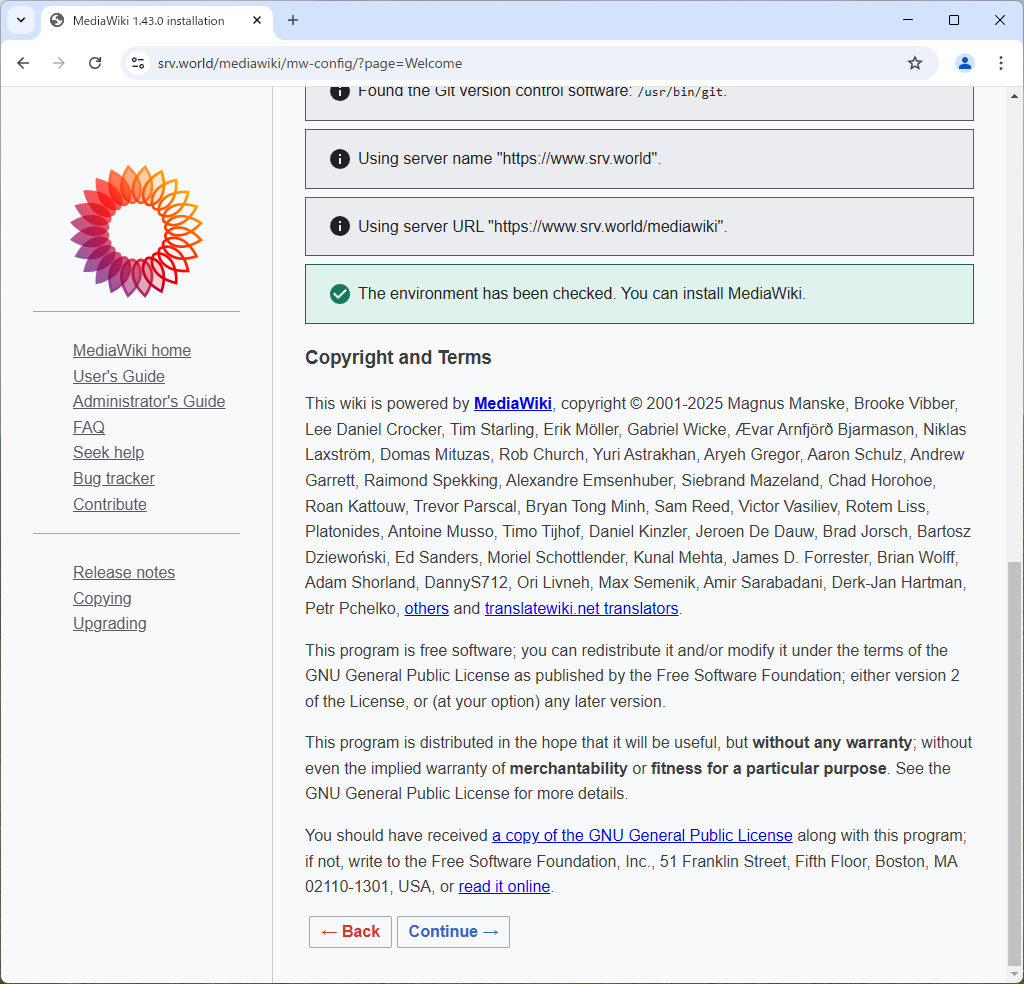Click the Using server name message text
Screen dimensions: 1024x984
click(509, 159)
